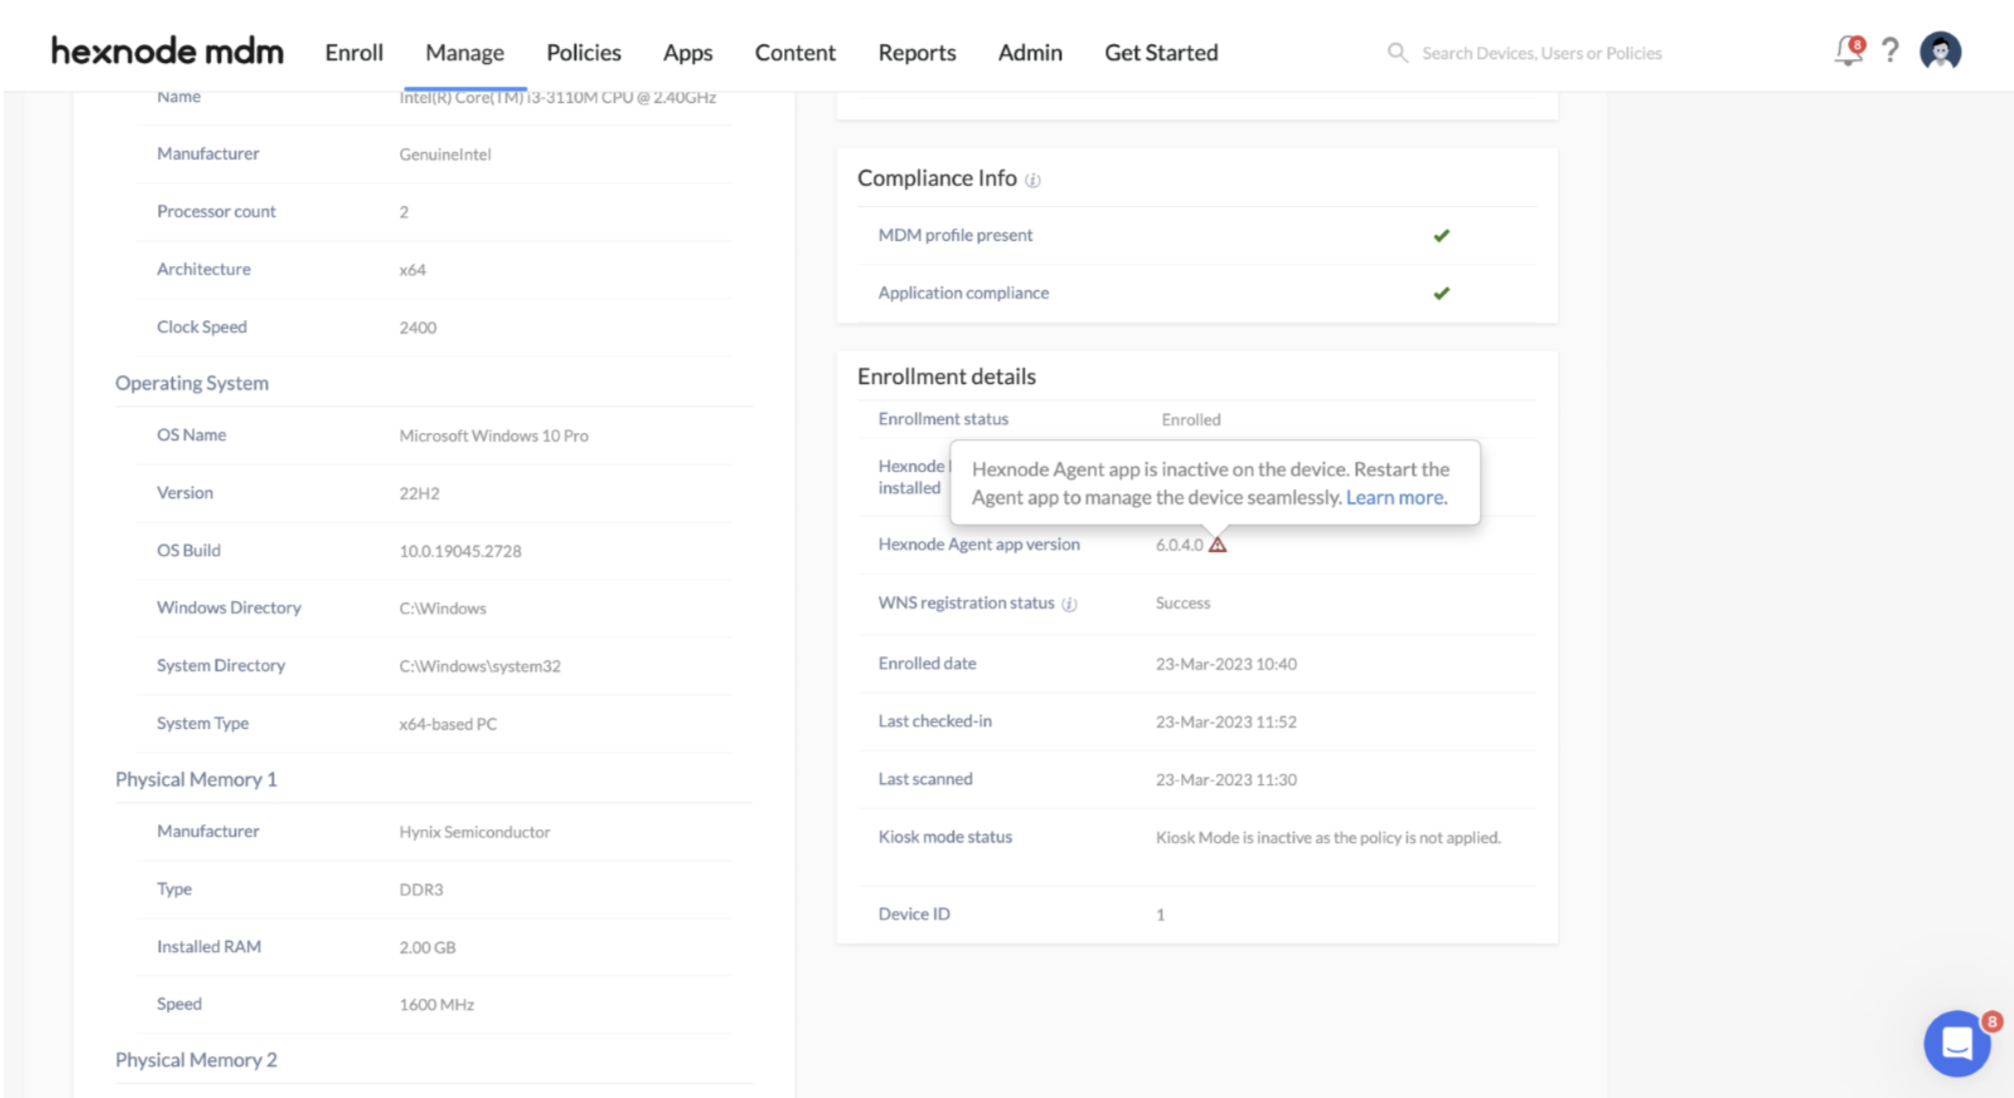Click the Application compliance check mark
Viewport: 2014px width, 1098px height.
click(x=1441, y=293)
